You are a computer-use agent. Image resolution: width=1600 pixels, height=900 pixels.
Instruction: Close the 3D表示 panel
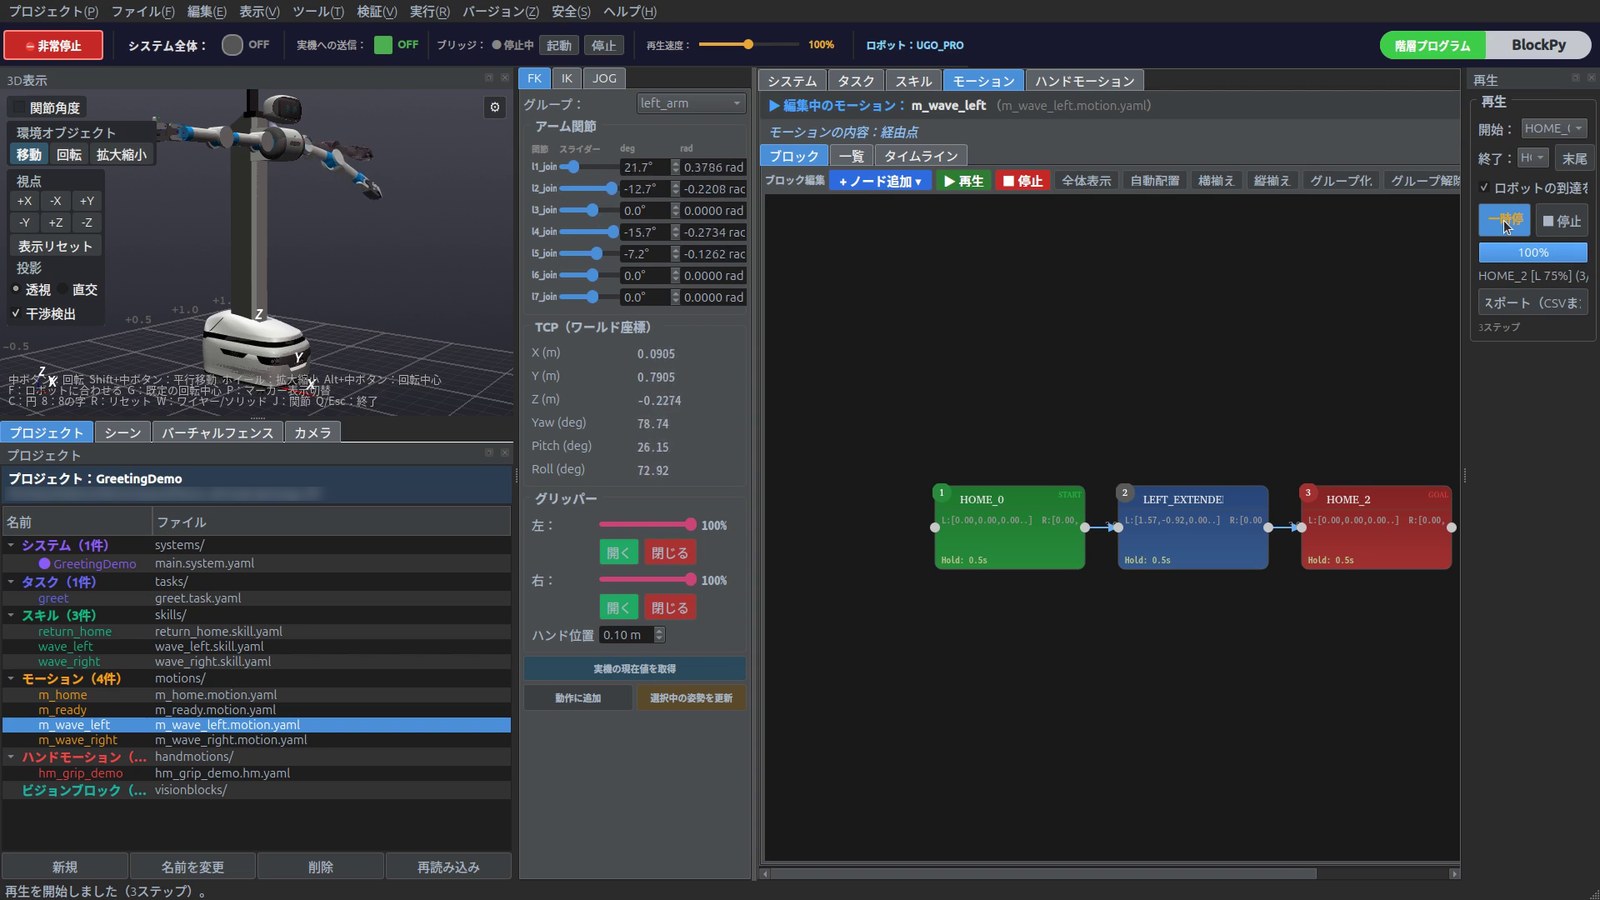point(505,78)
